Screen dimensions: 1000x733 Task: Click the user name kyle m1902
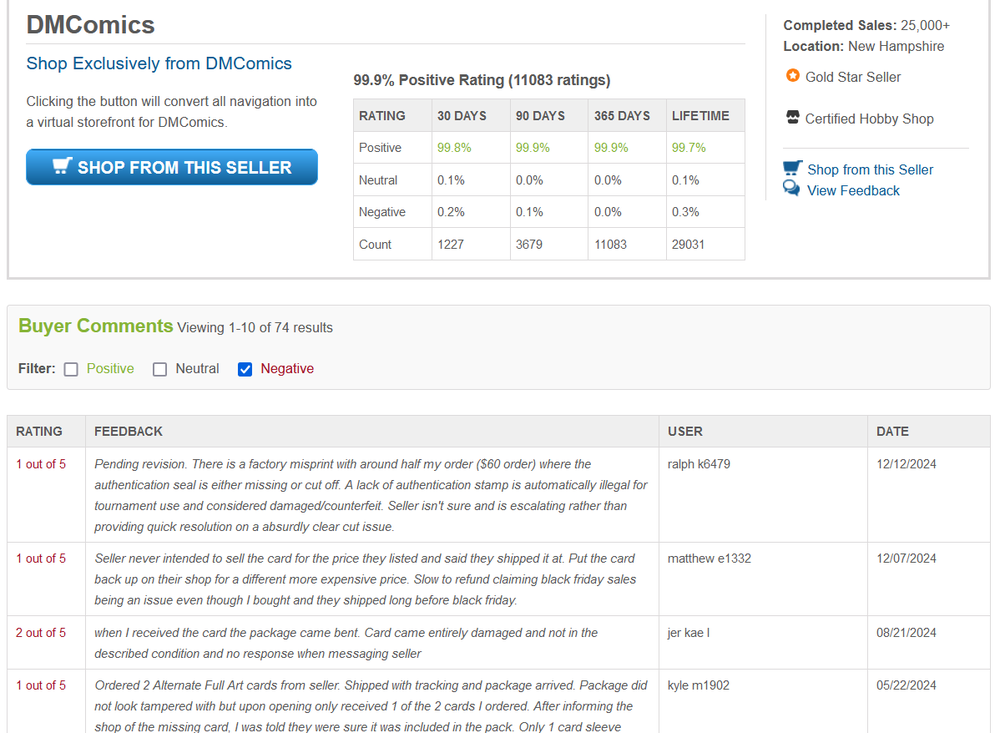[698, 686]
